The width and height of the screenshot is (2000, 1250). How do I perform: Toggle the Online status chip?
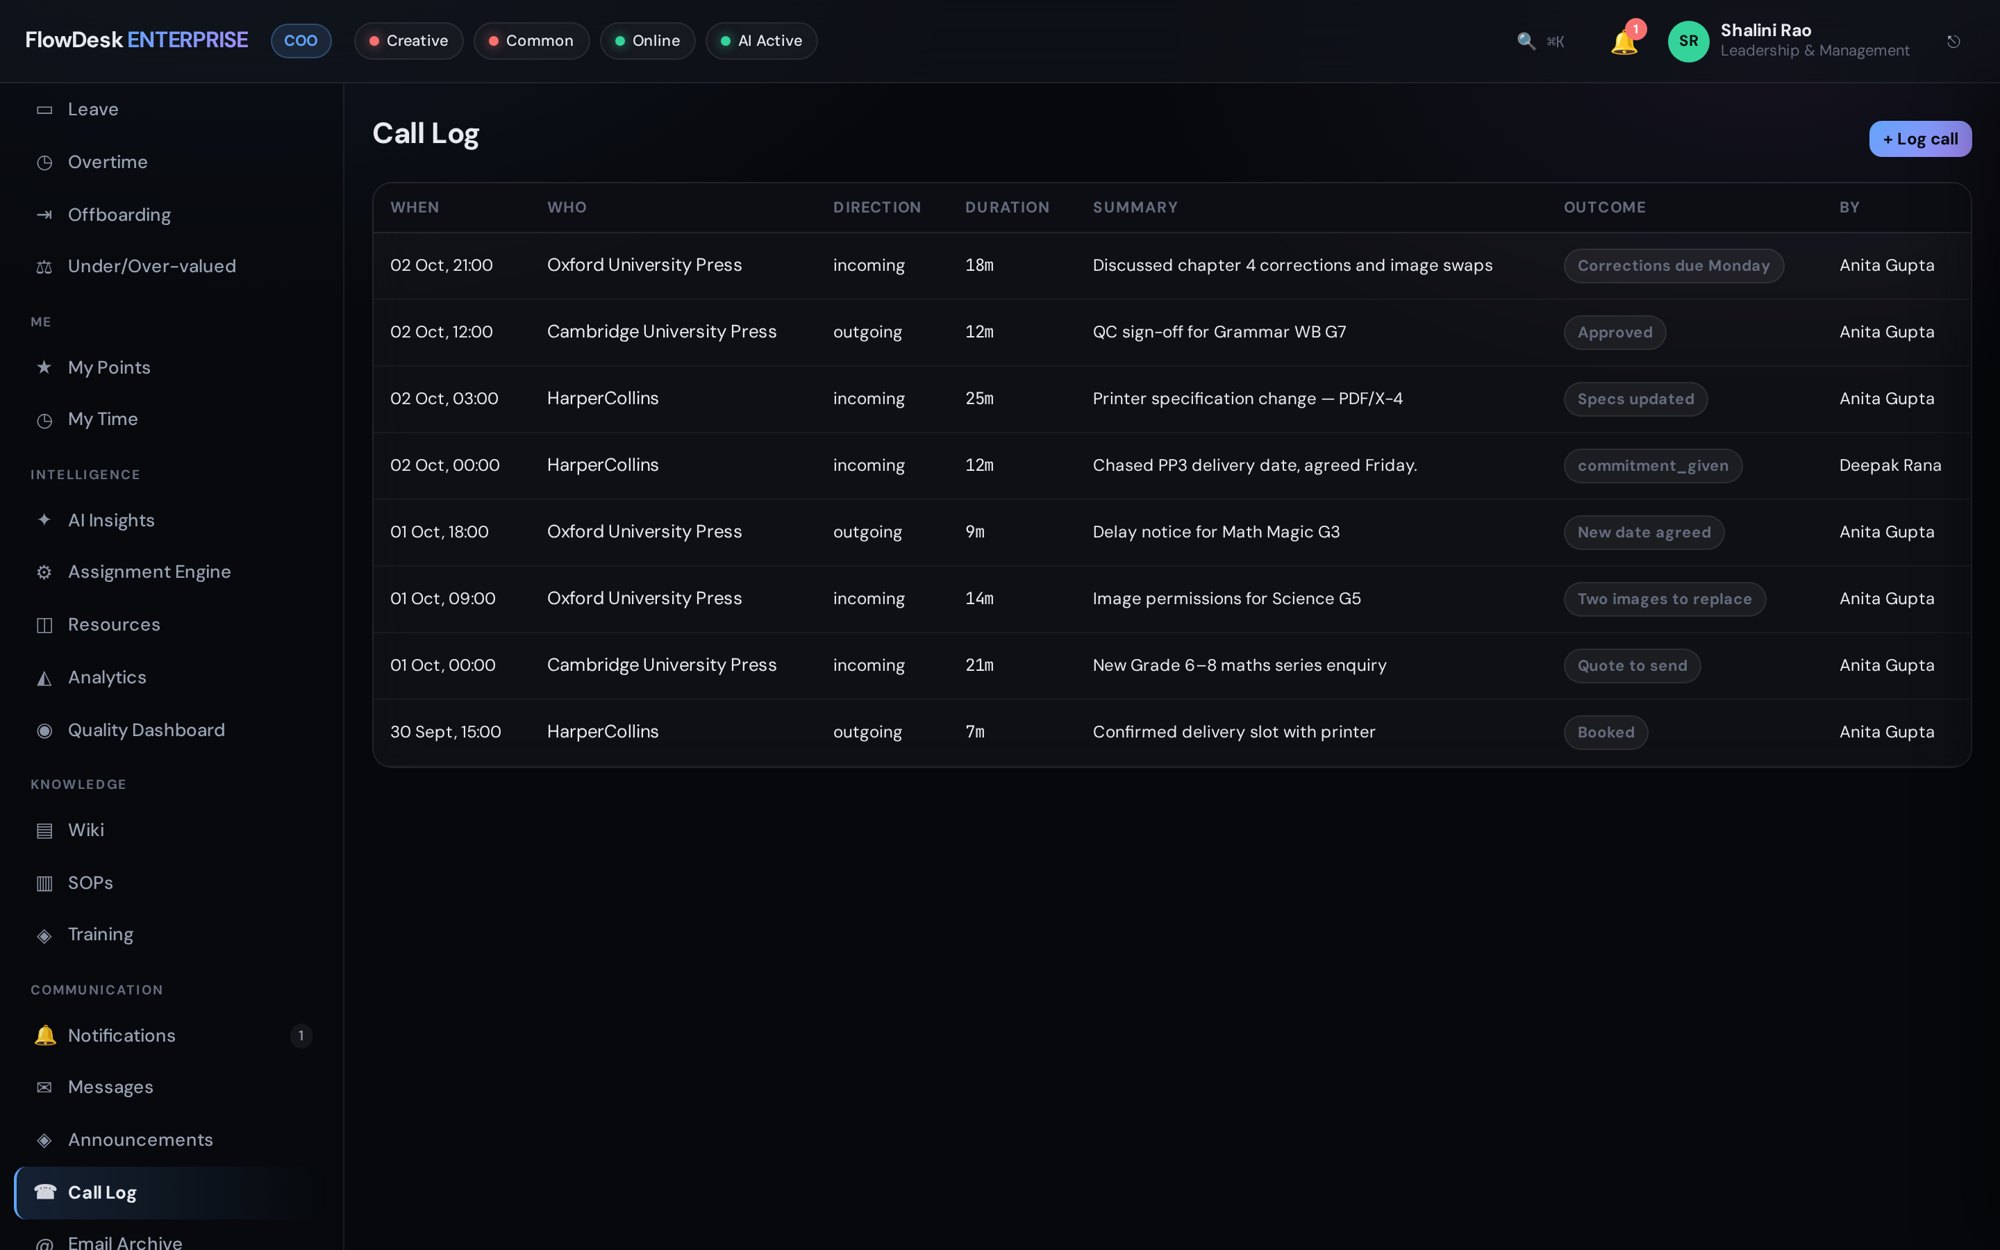[647, 41]
